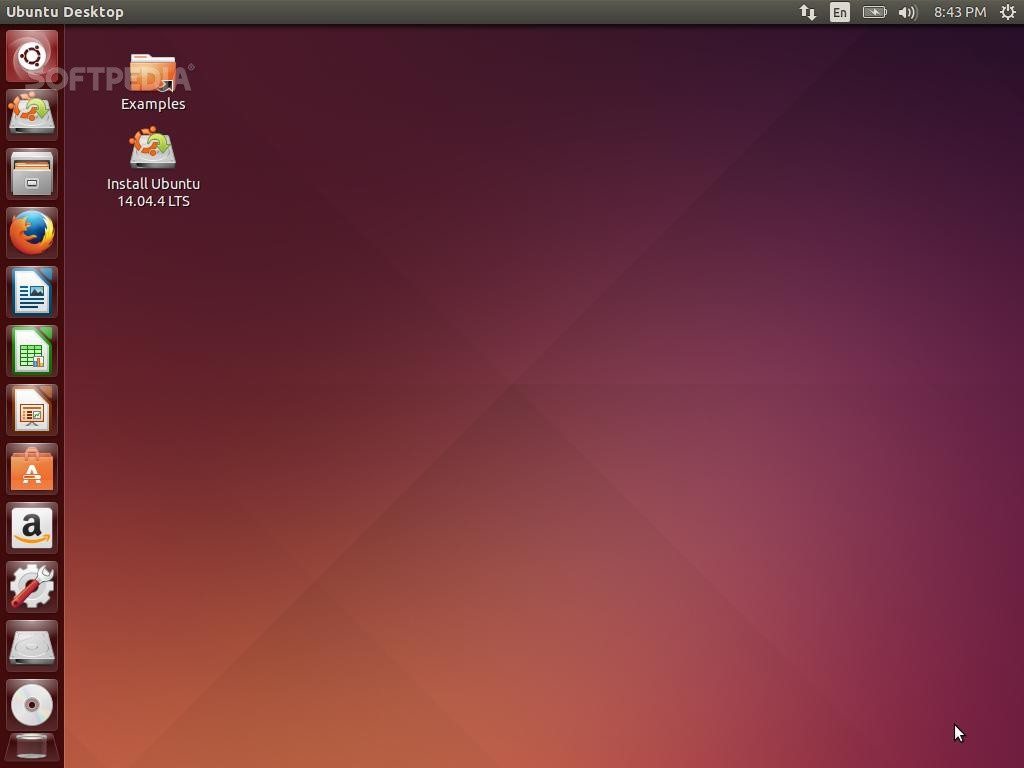Open the system power gear menu
The width and height of the screenshot is (1024, 768).
[x=1008, y=12]
